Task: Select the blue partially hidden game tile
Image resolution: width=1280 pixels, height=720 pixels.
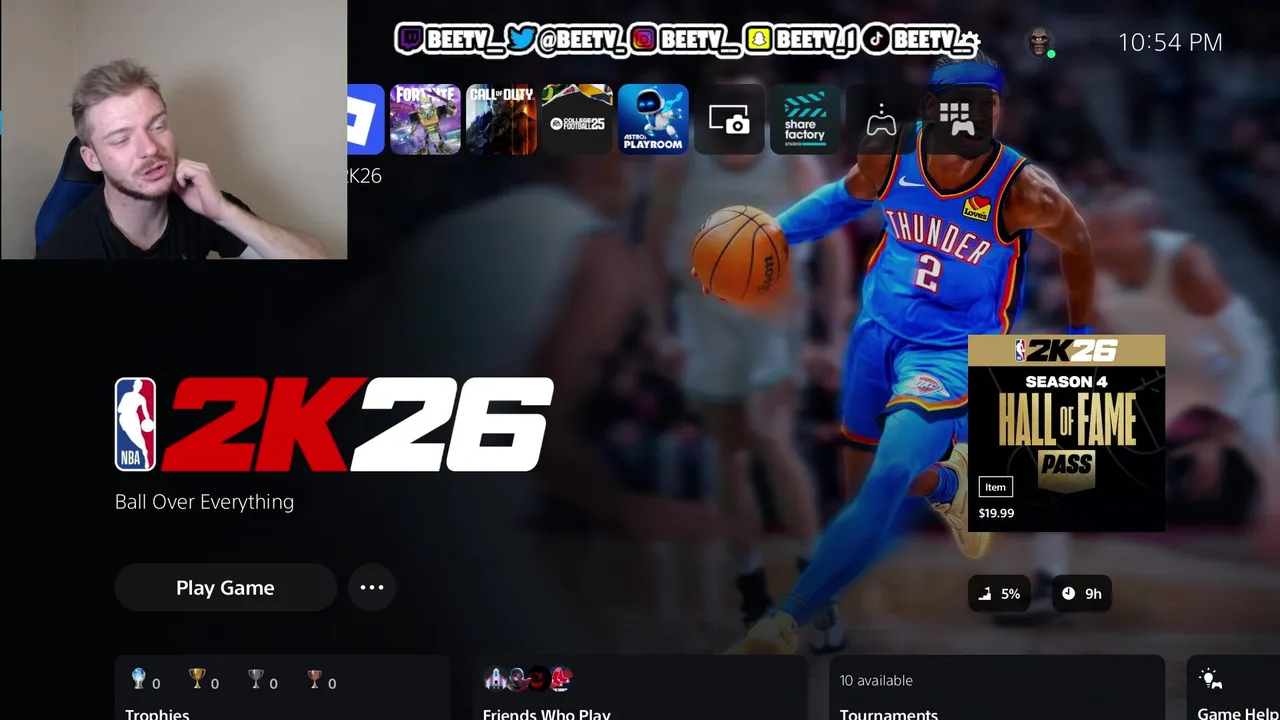Action: pos(366,119)
